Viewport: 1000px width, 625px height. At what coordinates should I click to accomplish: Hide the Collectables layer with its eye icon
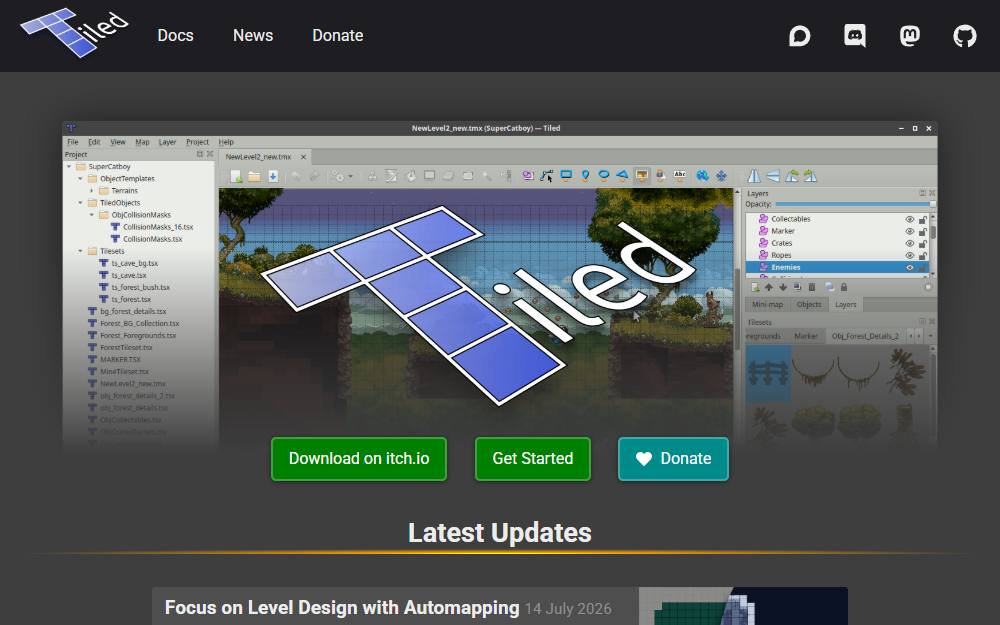(910, 219)
